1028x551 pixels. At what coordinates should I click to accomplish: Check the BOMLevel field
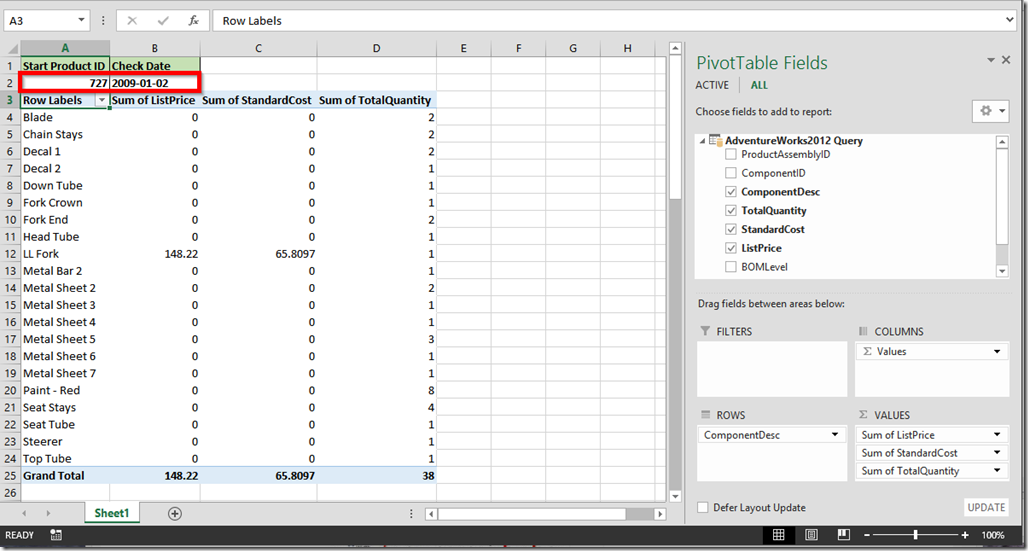pos(731,267)
